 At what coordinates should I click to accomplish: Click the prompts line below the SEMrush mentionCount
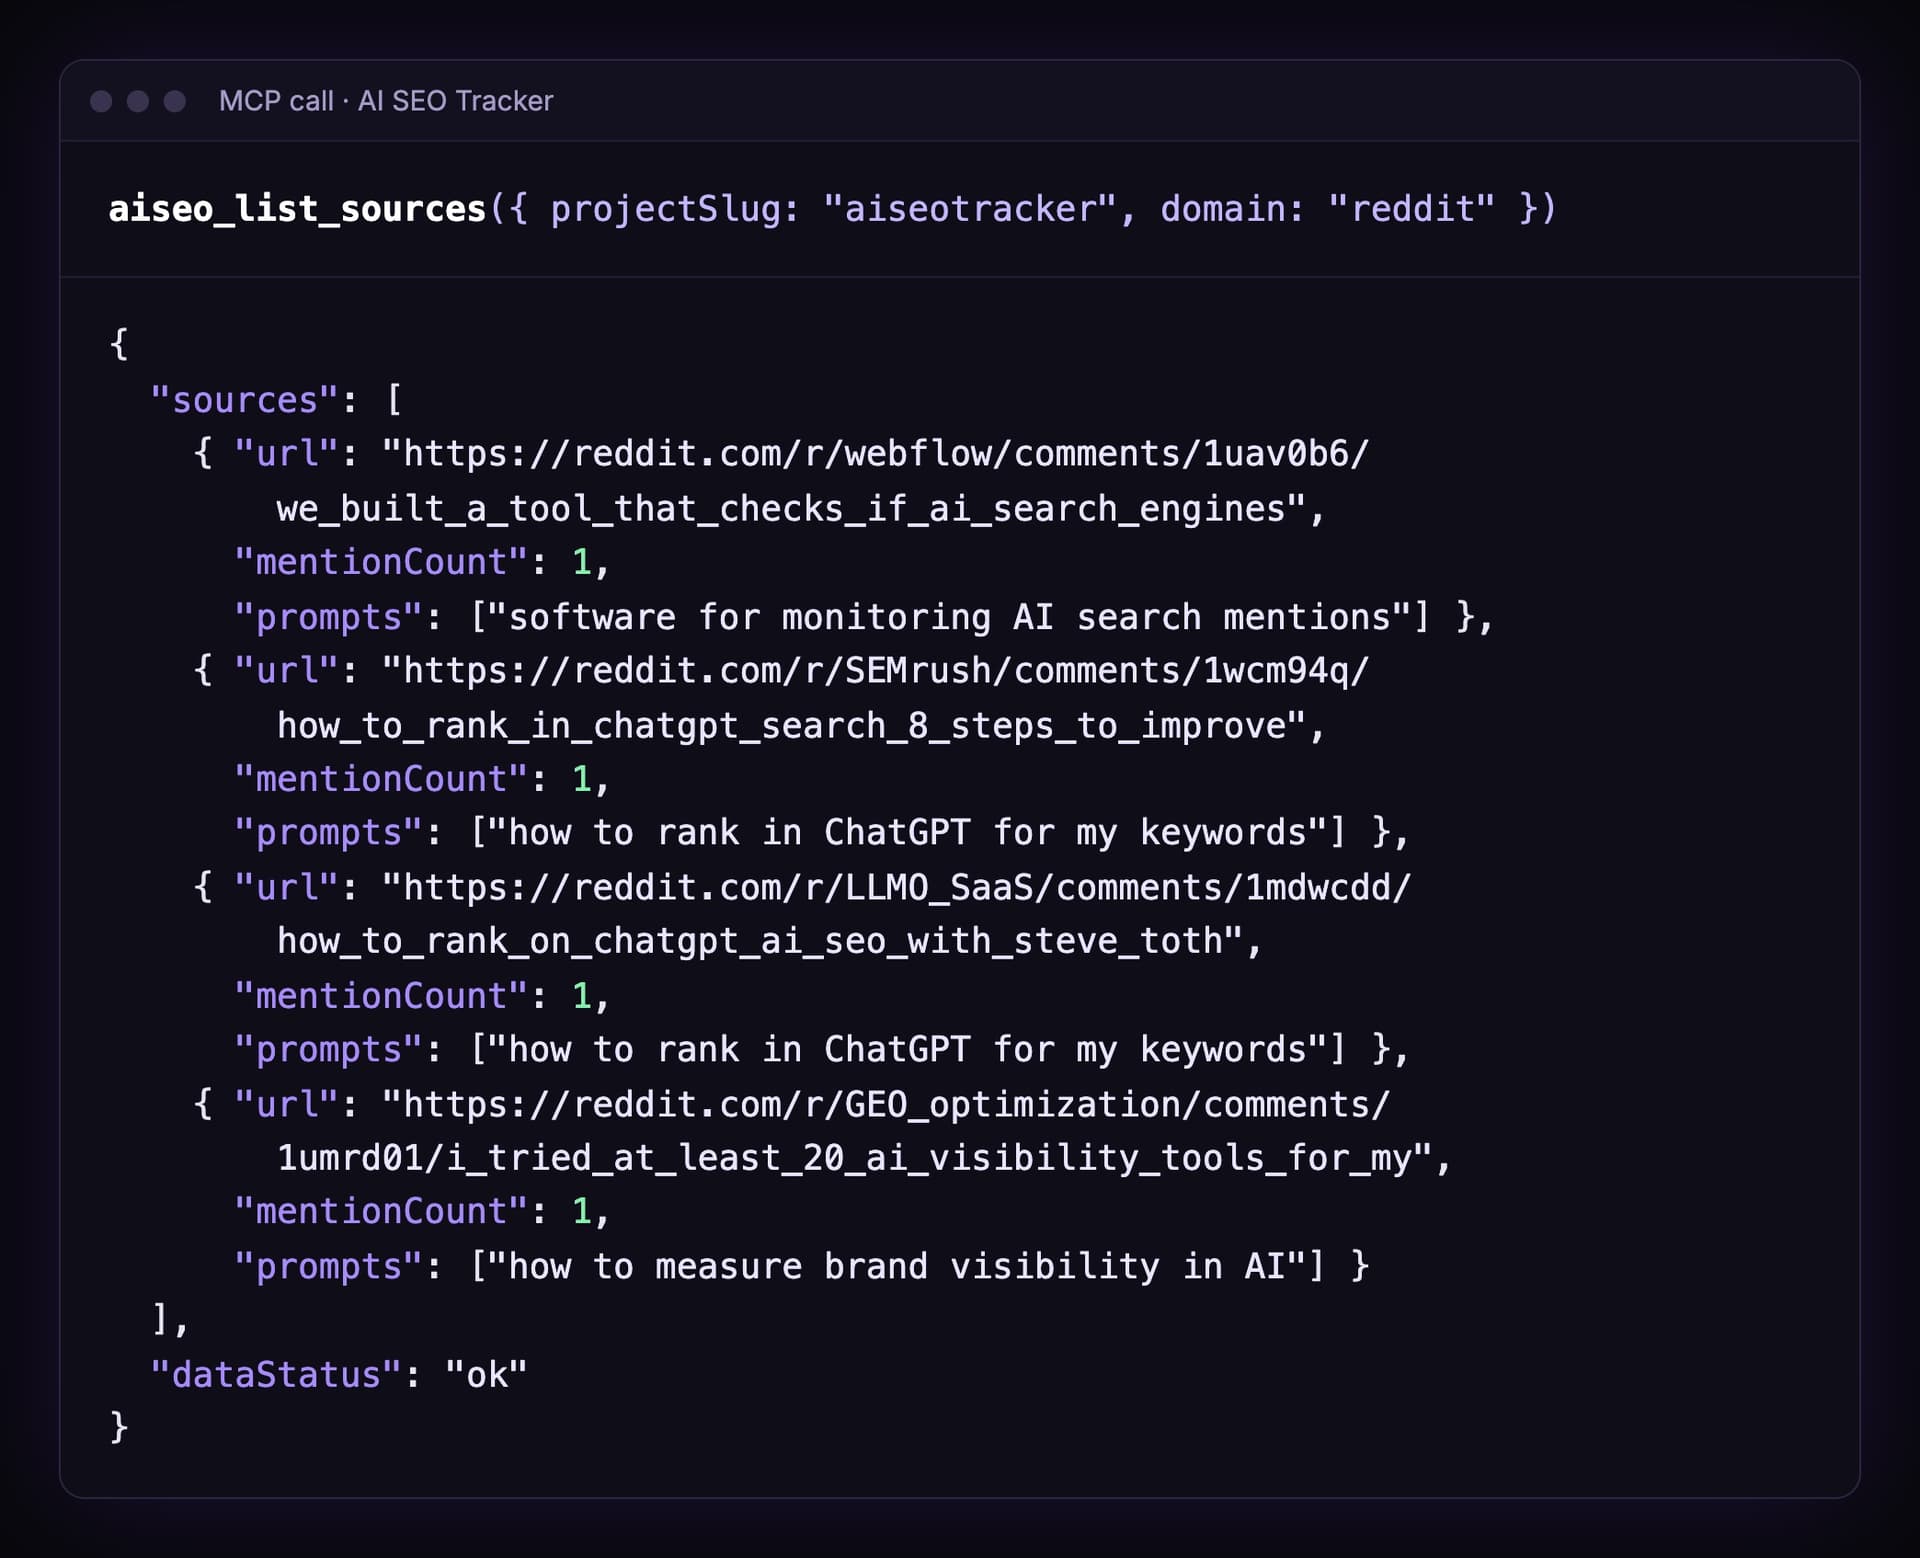tap(822, 833)
